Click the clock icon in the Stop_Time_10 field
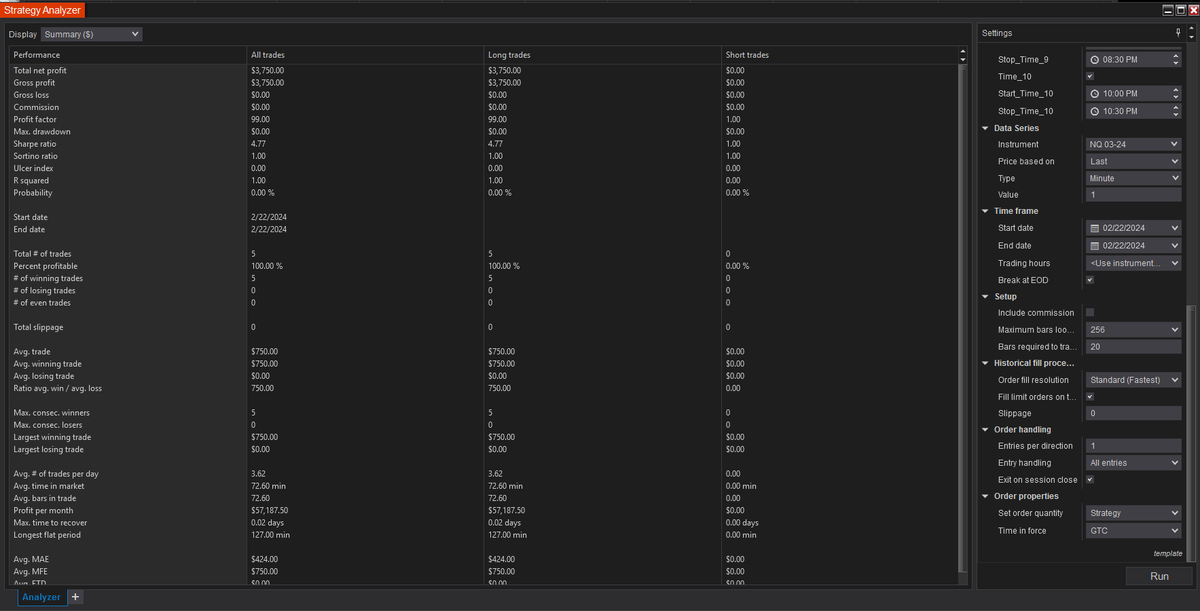This screenshot has width=1200, height=611. click(x=1095, y=111)
